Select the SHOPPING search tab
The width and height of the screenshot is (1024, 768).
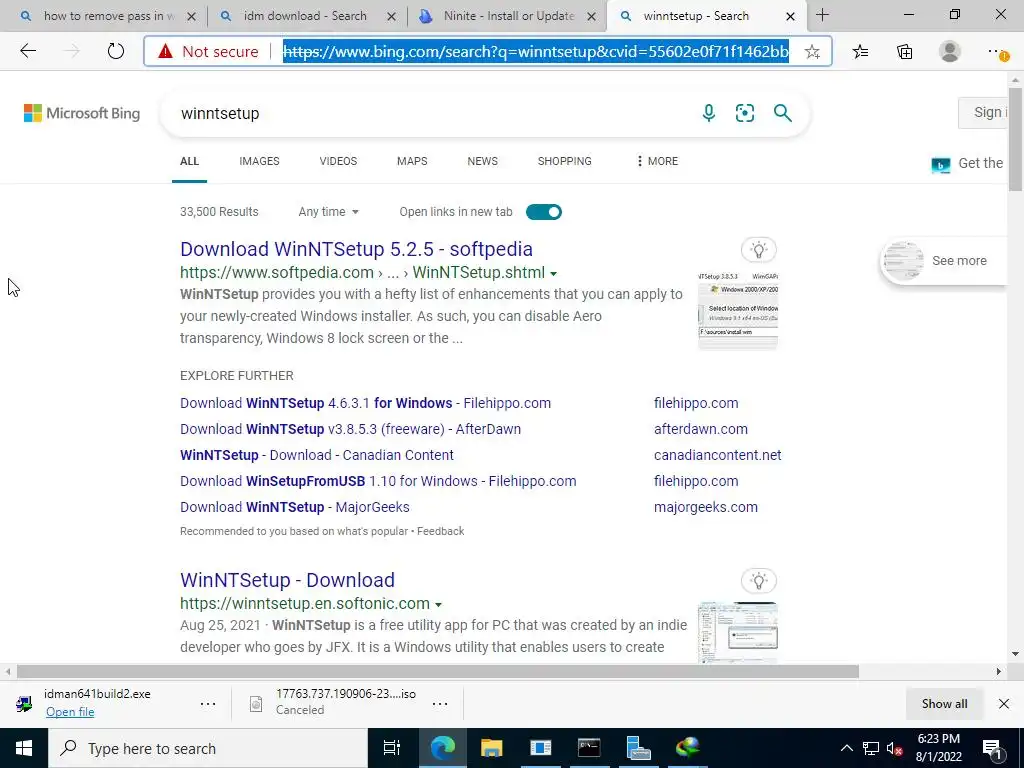[x=565, y=161]
